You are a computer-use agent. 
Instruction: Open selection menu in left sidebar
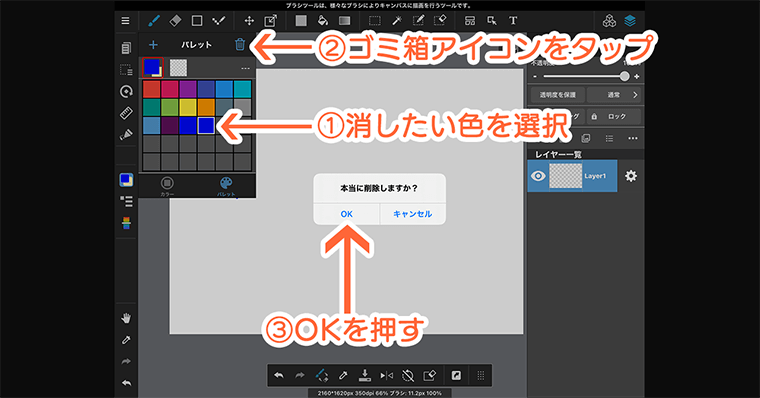point(126,70)
